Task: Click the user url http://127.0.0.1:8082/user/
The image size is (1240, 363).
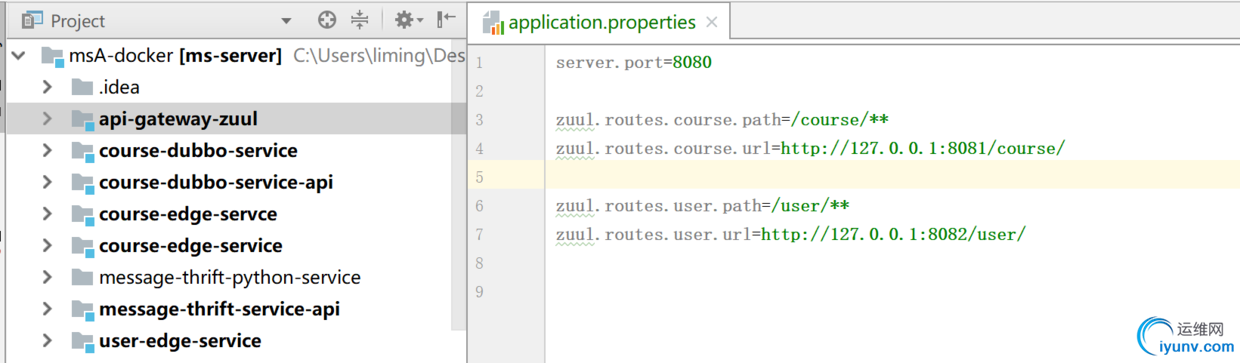Action: [894, 234]
